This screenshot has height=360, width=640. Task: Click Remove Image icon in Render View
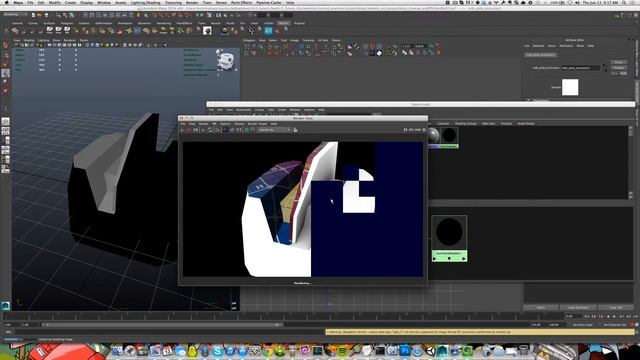click(x=253, y=130)
